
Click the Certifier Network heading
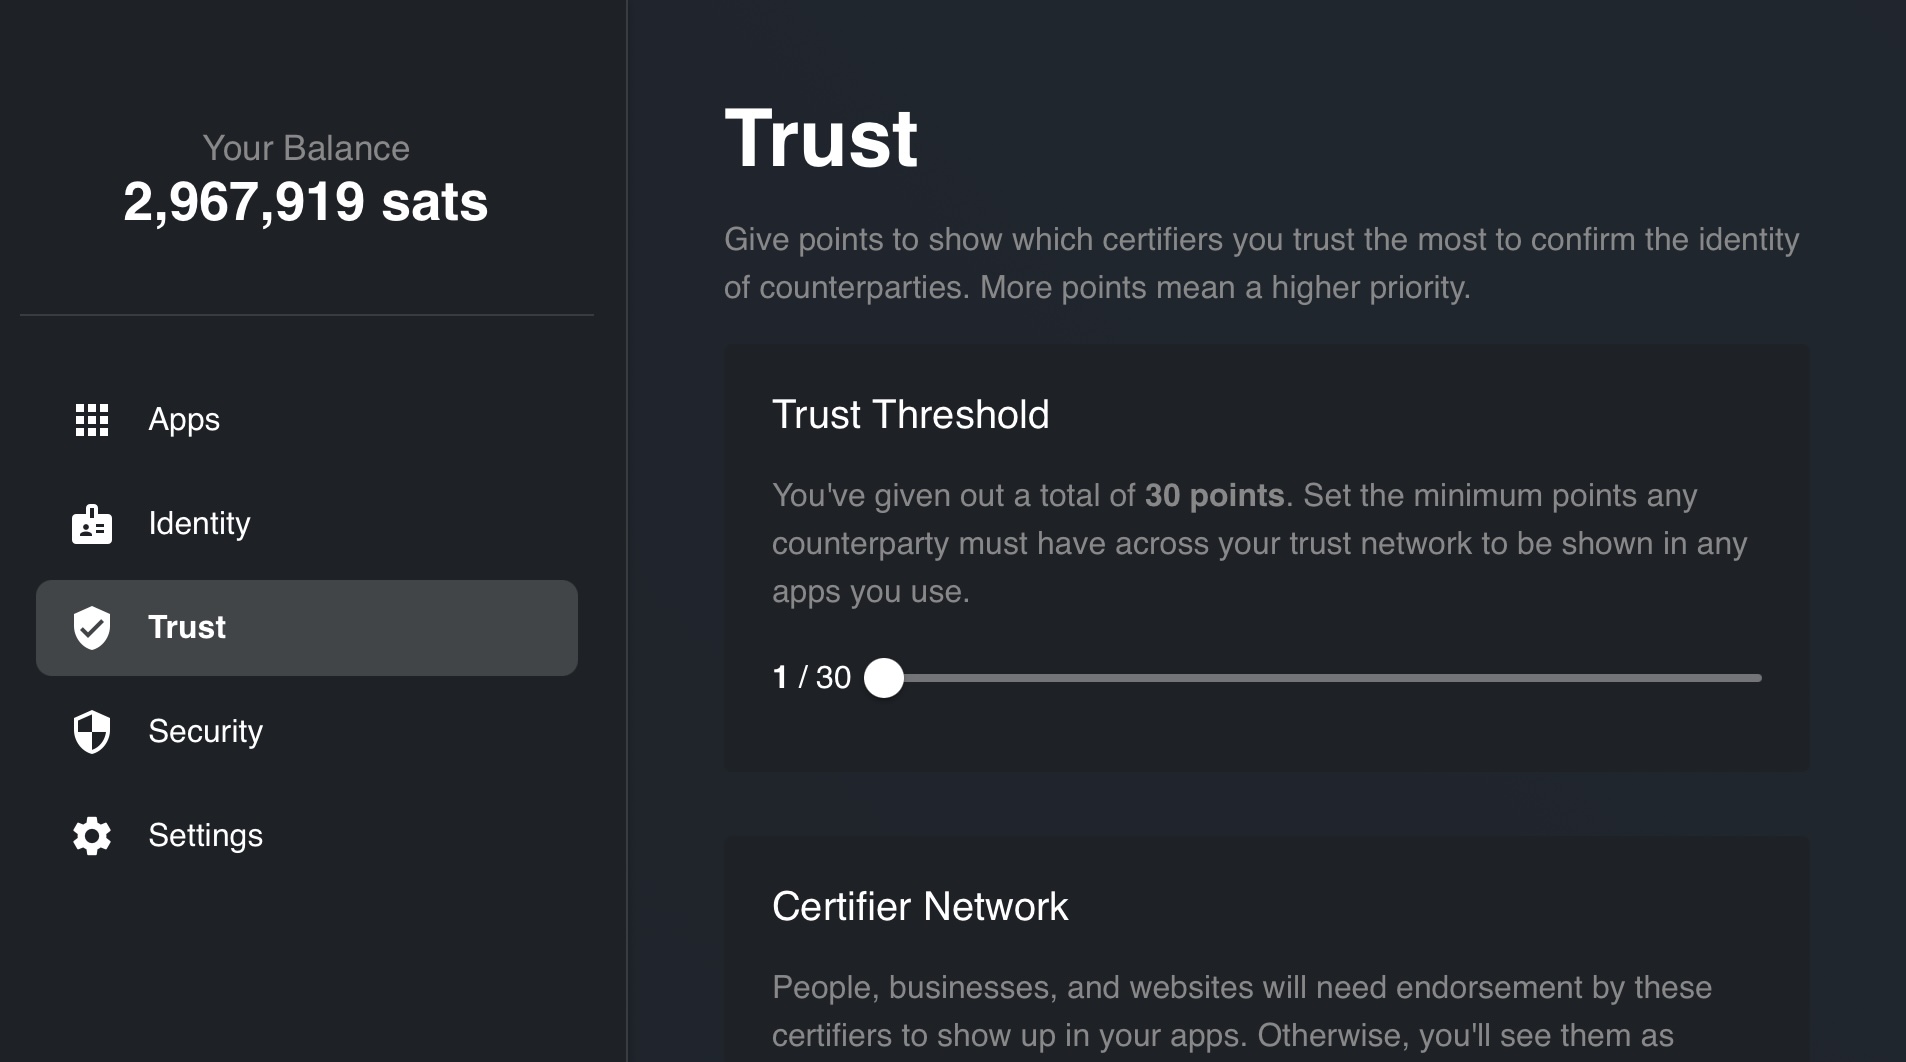pyautogui.click(x=920, y=907)
